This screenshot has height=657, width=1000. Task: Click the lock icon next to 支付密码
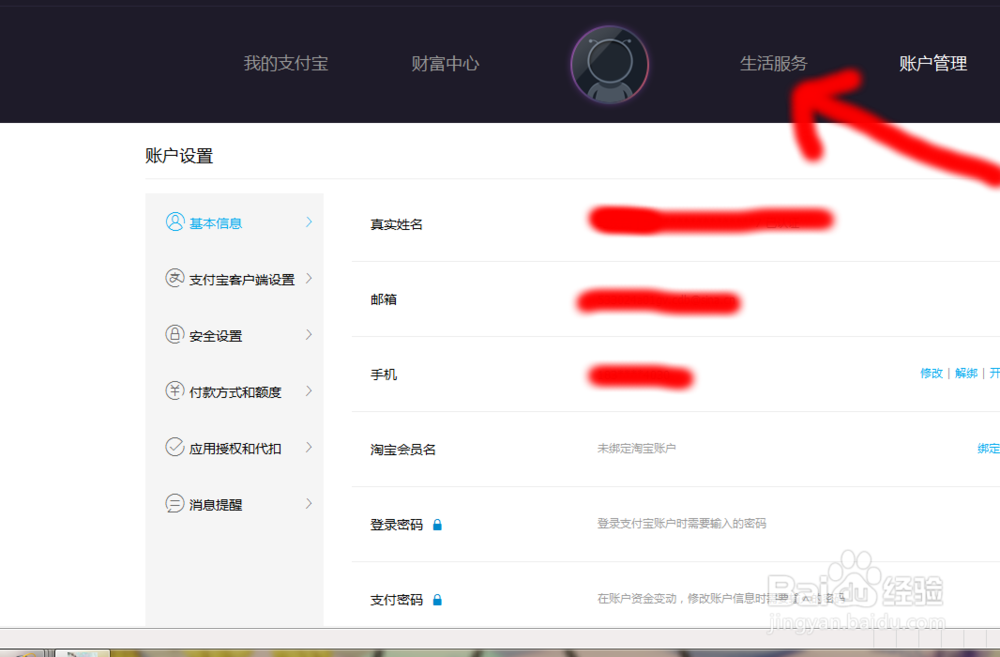[x=437, y=599]
